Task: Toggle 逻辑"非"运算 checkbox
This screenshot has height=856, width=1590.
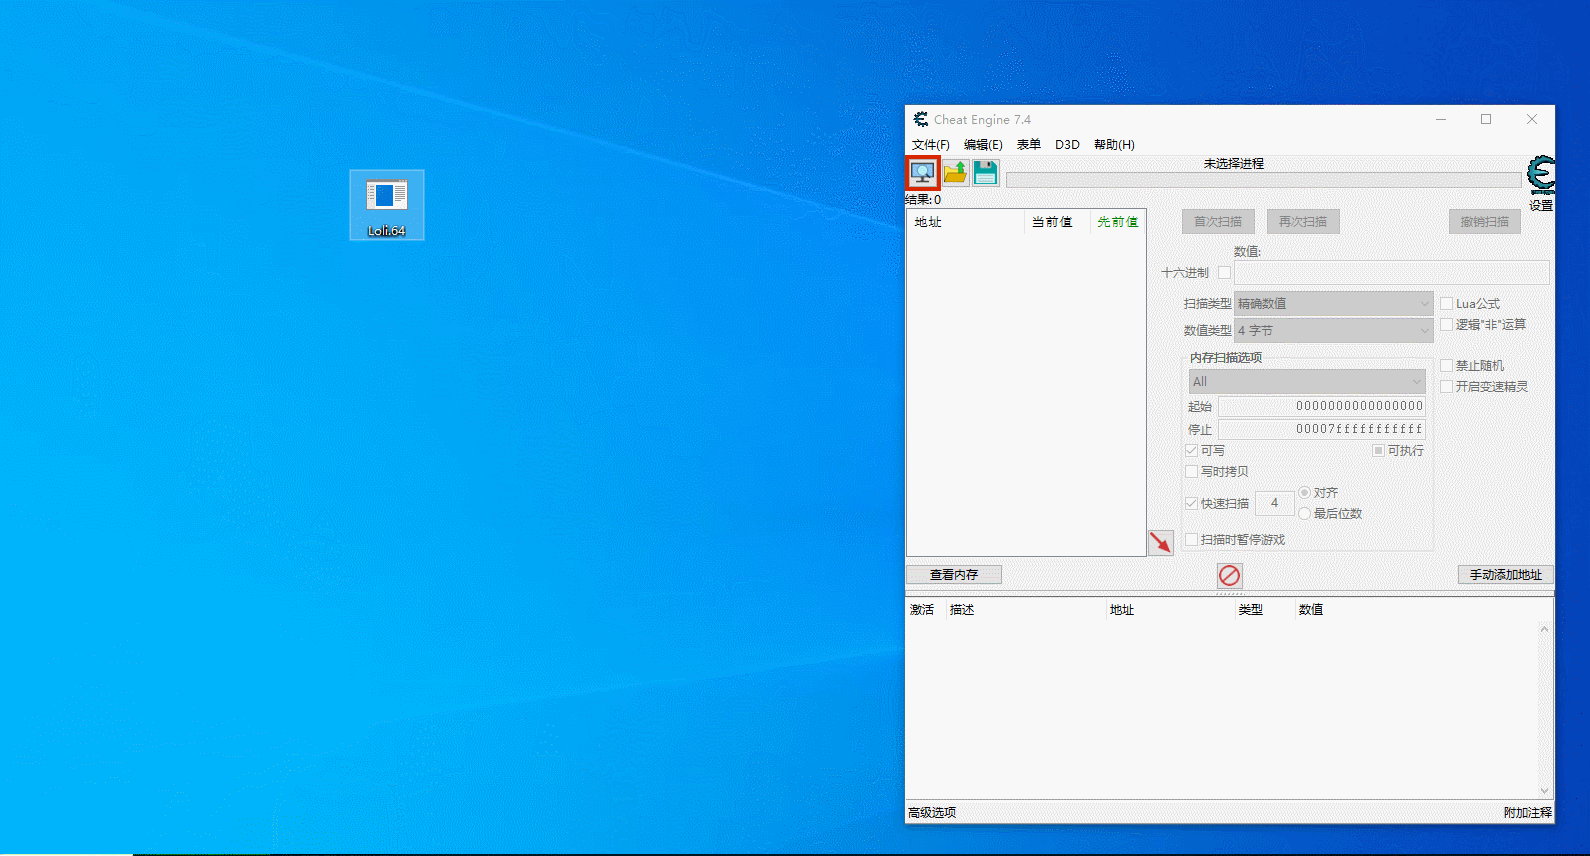Action: click(1446, 325)
